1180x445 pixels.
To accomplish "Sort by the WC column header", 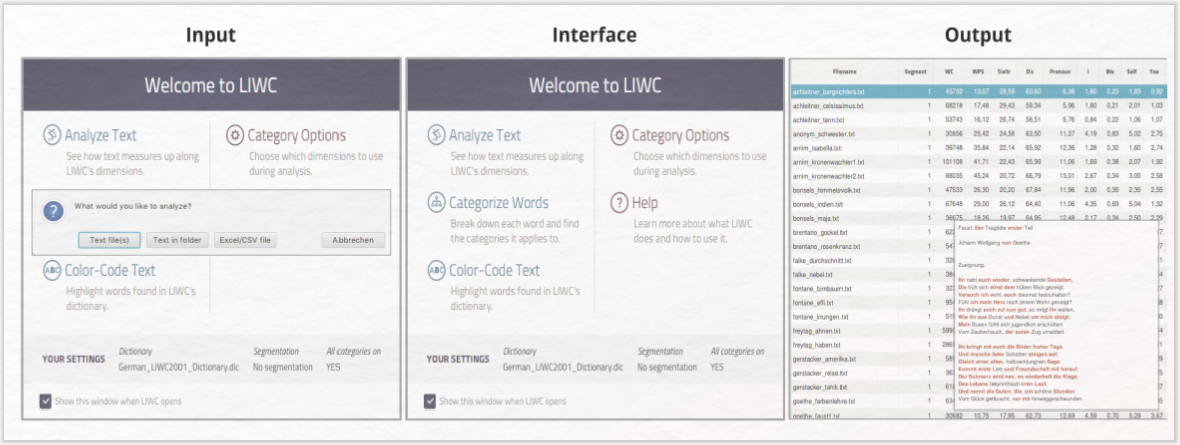I will (948, 72).
